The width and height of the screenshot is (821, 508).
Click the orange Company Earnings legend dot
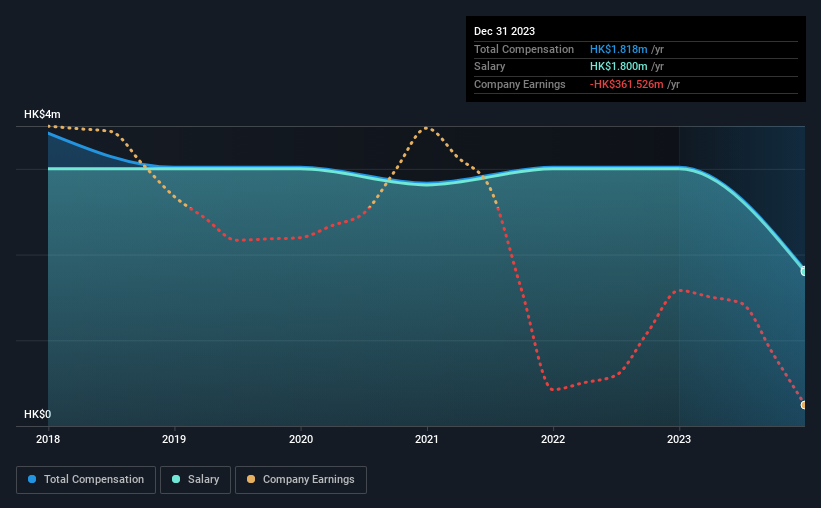coord(251,479)
